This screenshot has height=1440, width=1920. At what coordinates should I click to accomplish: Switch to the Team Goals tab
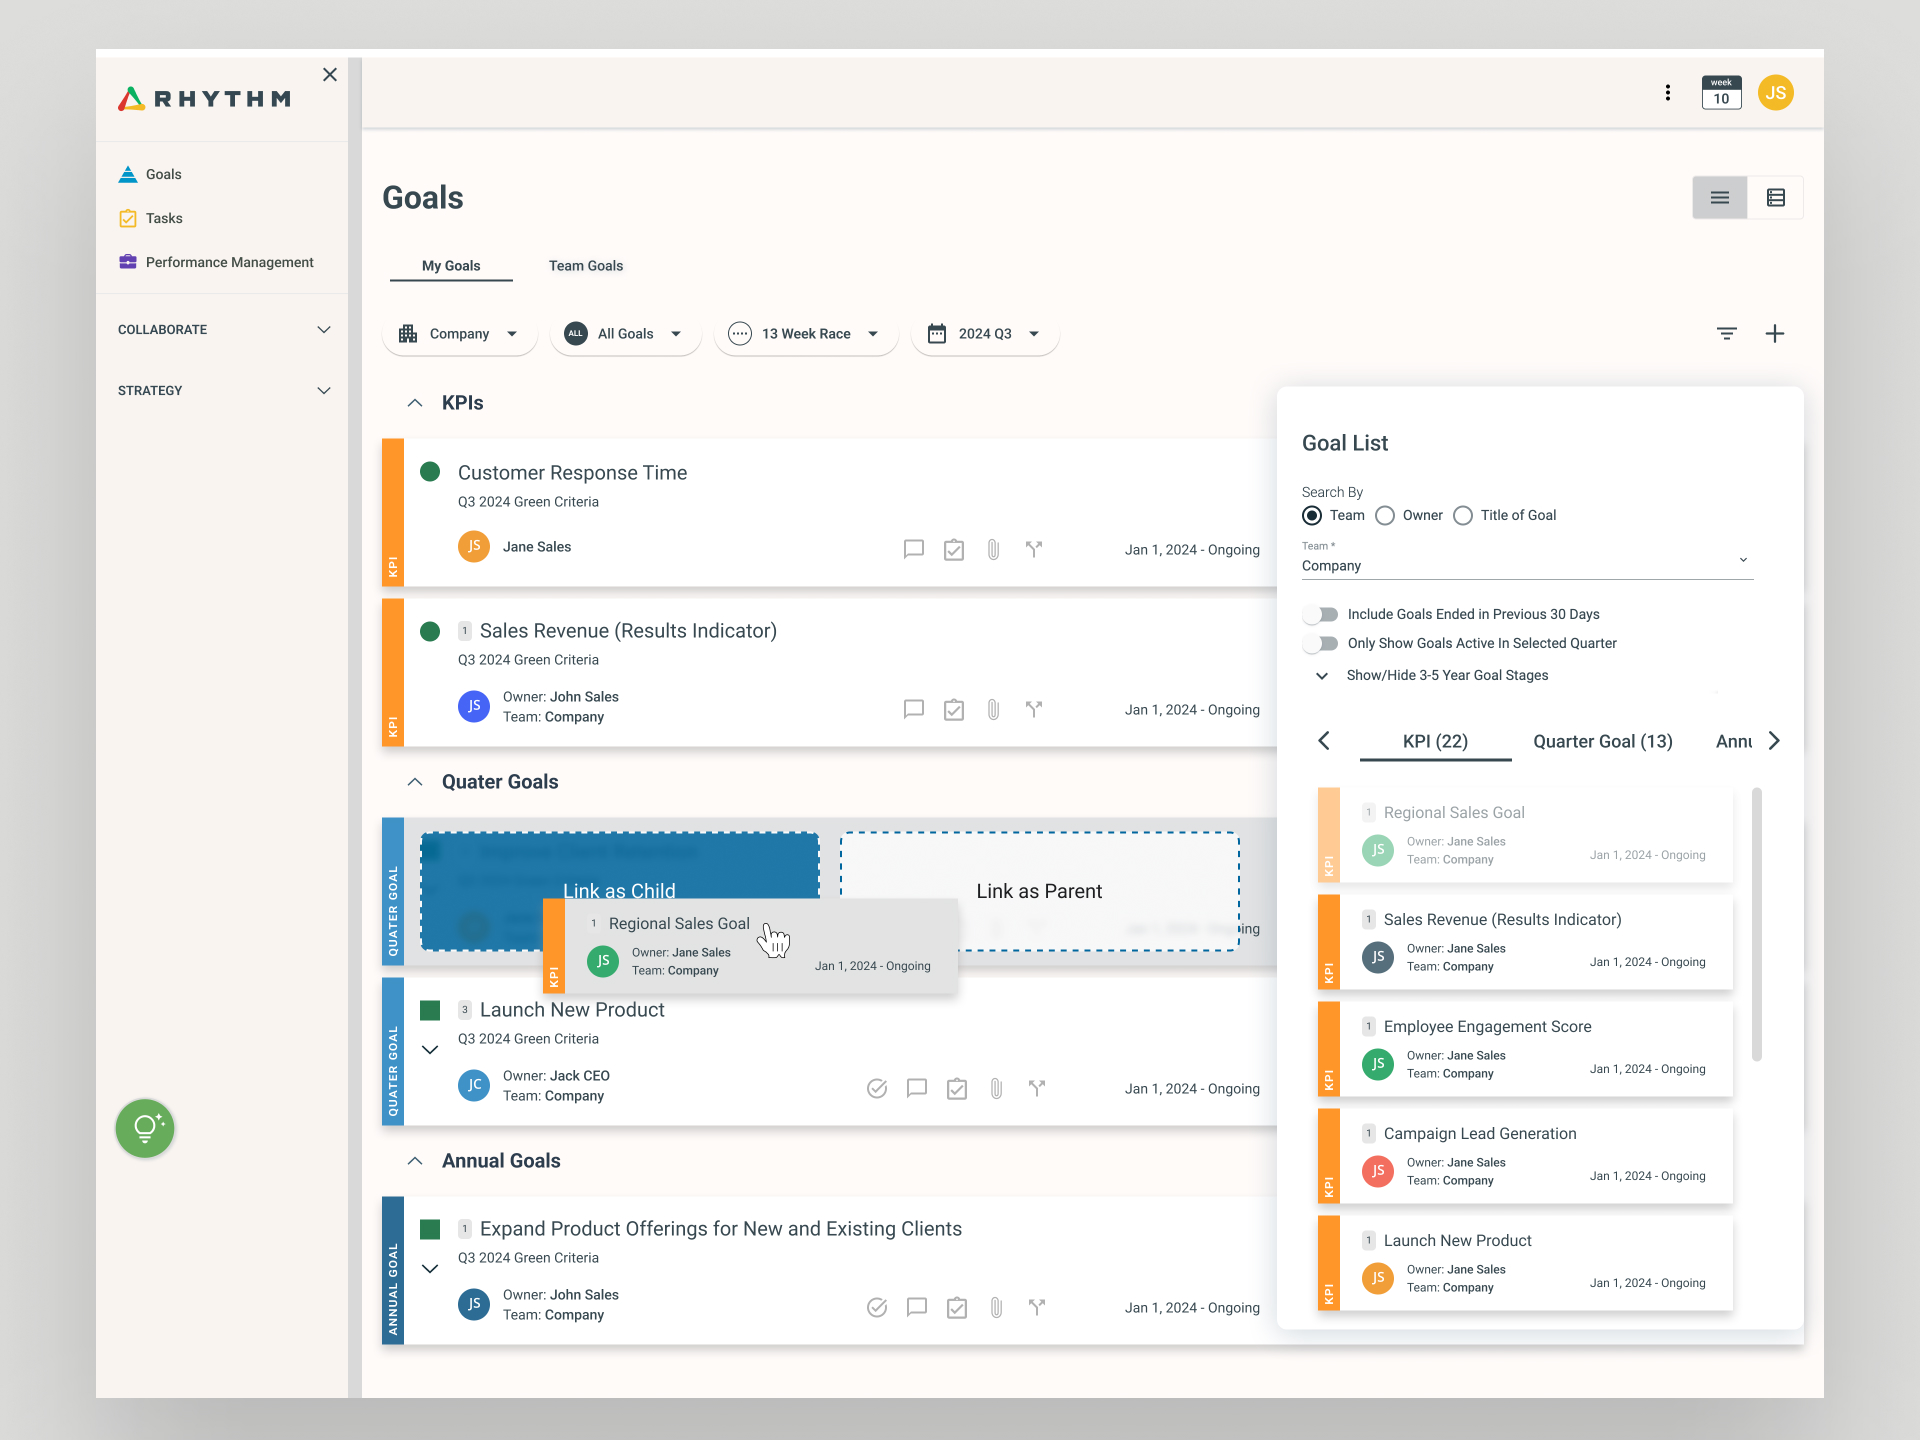click(586, 266)
